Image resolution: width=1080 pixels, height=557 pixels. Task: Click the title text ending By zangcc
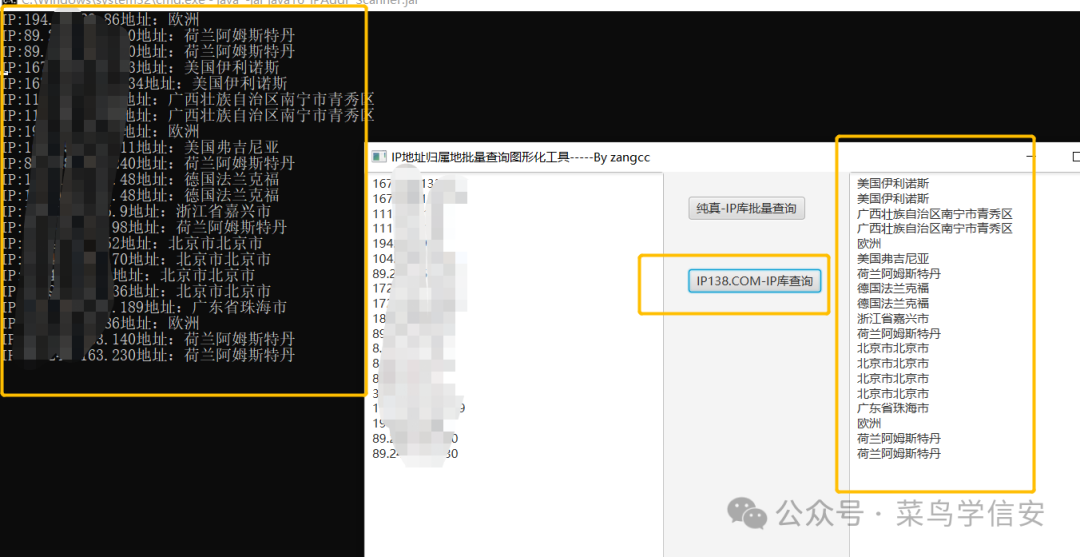click(x=520, y=157)
